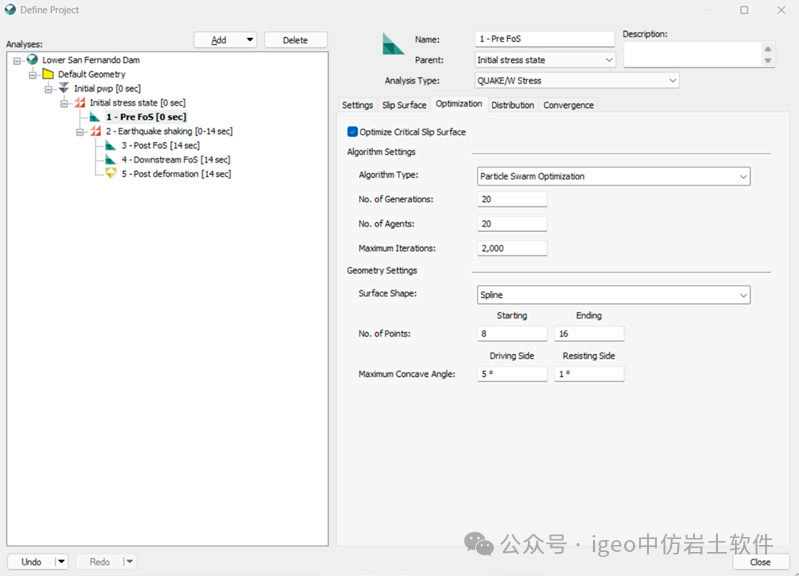This screenshot has width=799, height=576.
Task: Select the 5 - Post deformation analysis icon
Action: click(x=112, y=173)
